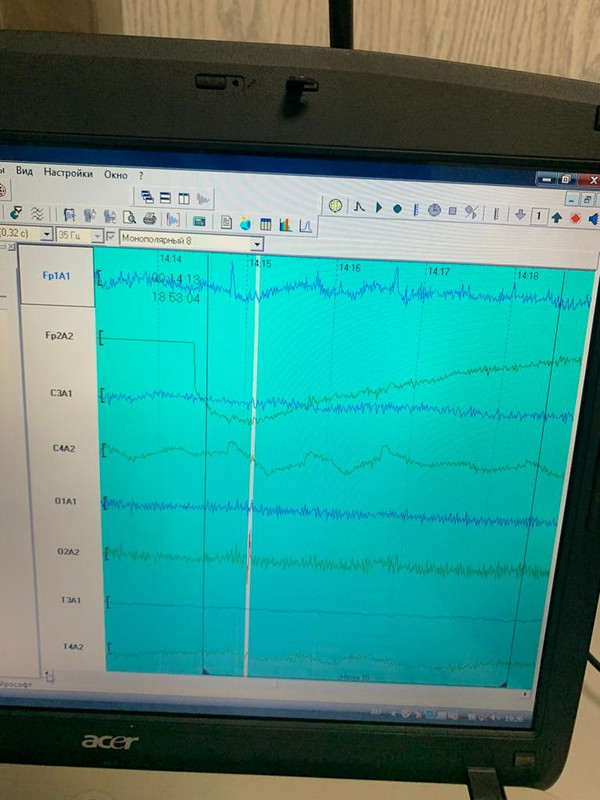This screenshot has width=600, height=800.
Task: Click the 14:16 time marker
Action: (x=349, y=267)
